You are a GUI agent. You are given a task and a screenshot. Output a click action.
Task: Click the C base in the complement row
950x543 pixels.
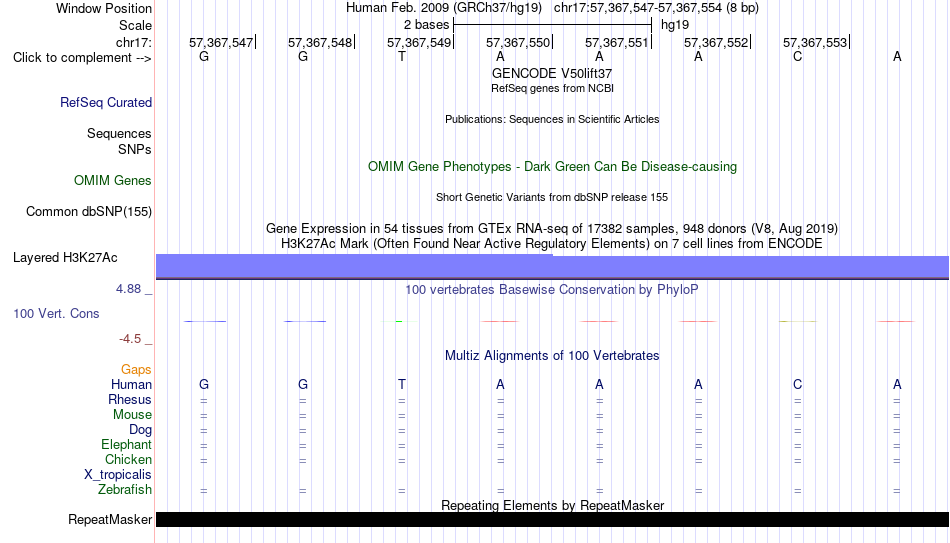coord(797,57)
